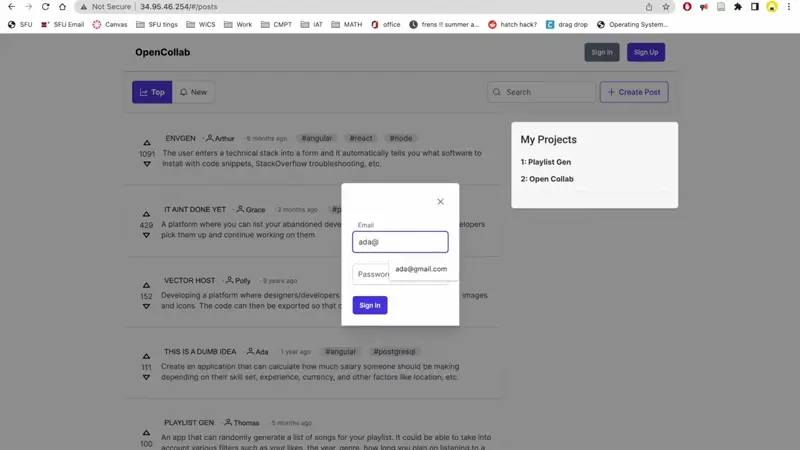Click author Arthur on ENVGEN post
Screen dimensions: 800x450
pyautogui.click(x=220, y=138)
